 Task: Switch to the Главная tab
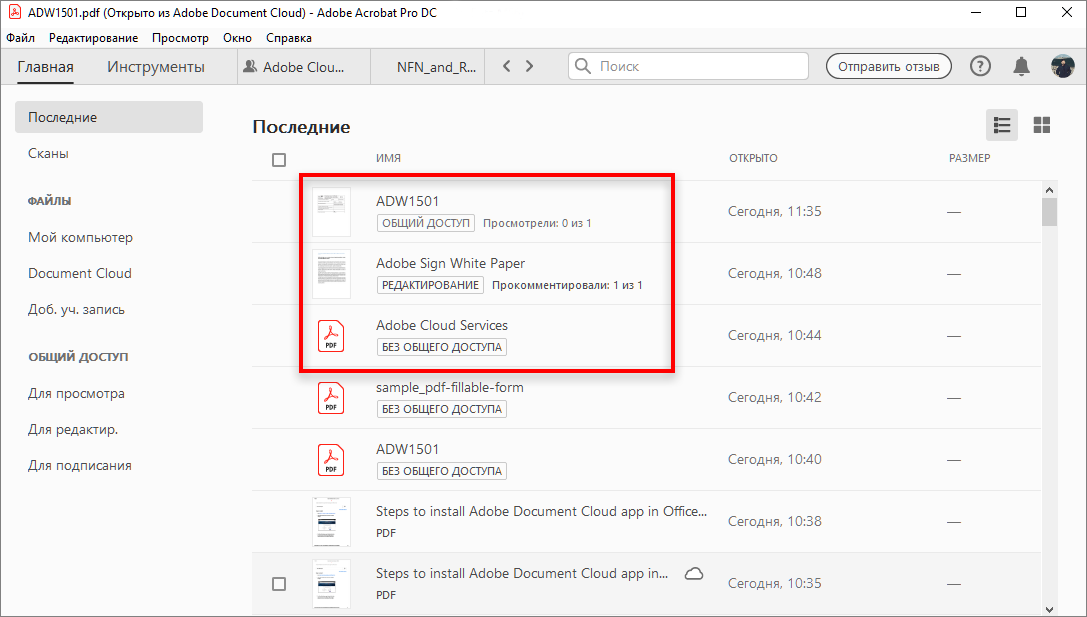click(45, 67)
